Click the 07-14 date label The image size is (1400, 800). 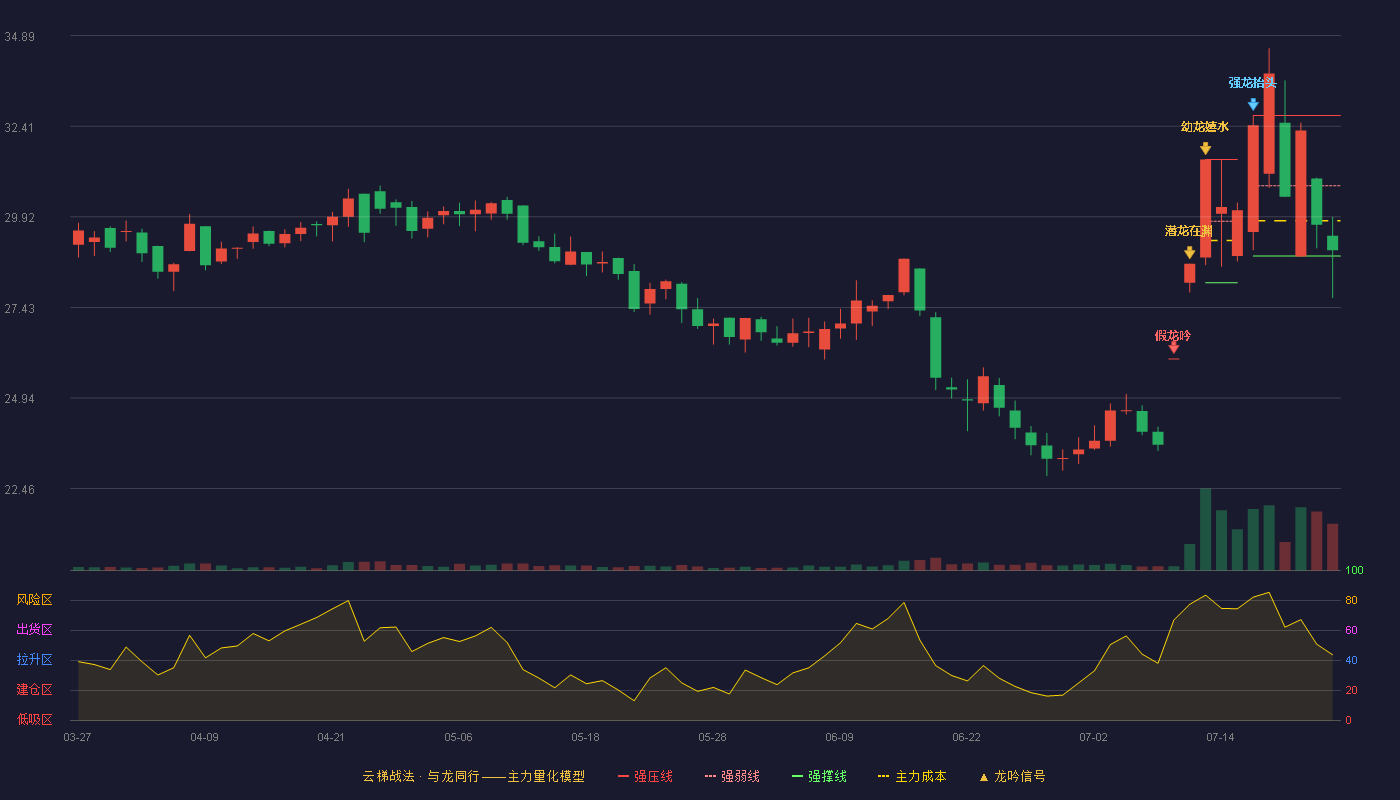point(1220,737)
